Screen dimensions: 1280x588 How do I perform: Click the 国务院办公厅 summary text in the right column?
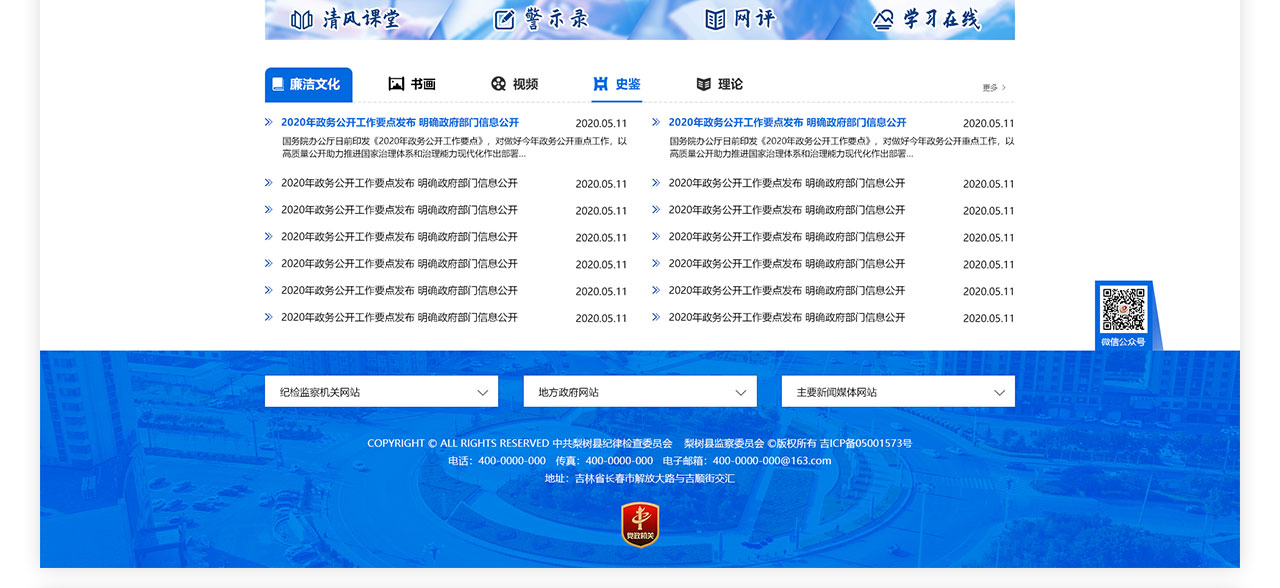[842, 148]
